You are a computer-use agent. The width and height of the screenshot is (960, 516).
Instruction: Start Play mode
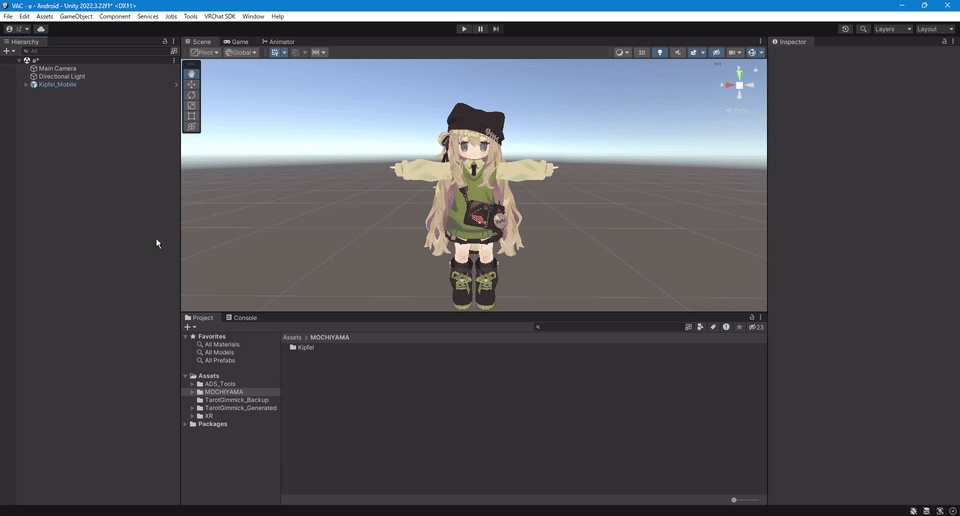464,29
